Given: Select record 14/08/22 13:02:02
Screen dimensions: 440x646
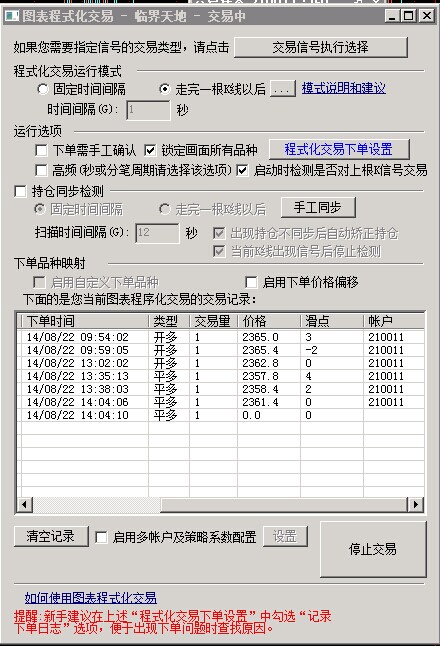Looking at the screenshot, I should tap(222, 363).
